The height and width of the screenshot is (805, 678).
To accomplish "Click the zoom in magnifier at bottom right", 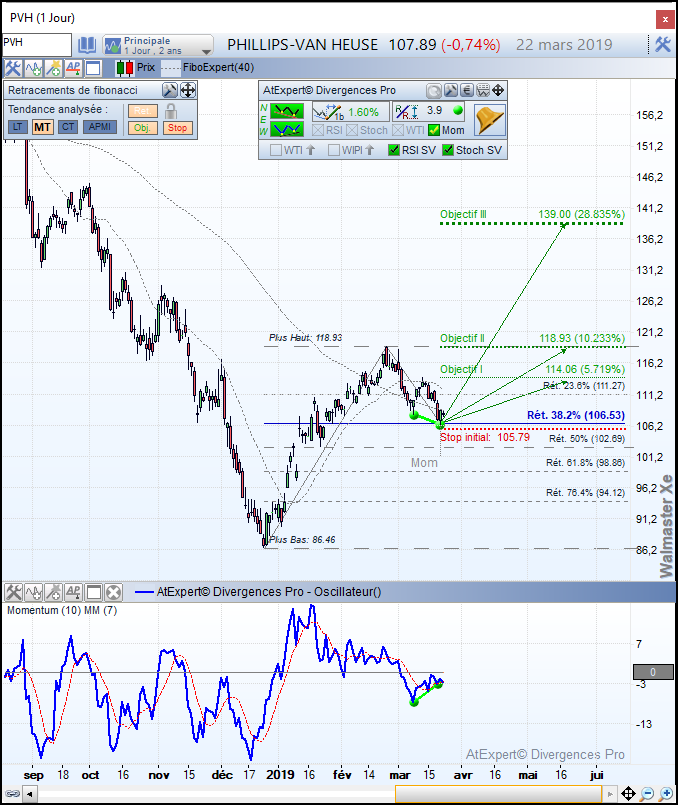I will 666,794.
